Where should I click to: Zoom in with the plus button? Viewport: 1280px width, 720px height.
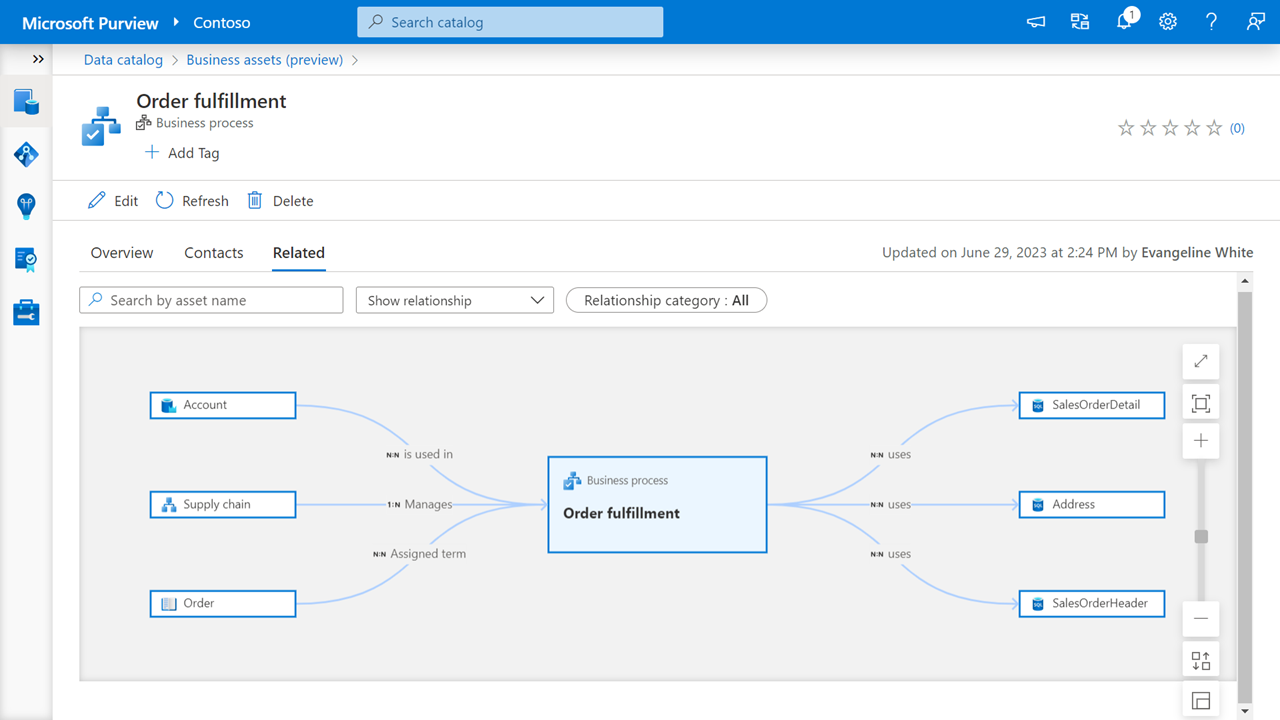1200,441
